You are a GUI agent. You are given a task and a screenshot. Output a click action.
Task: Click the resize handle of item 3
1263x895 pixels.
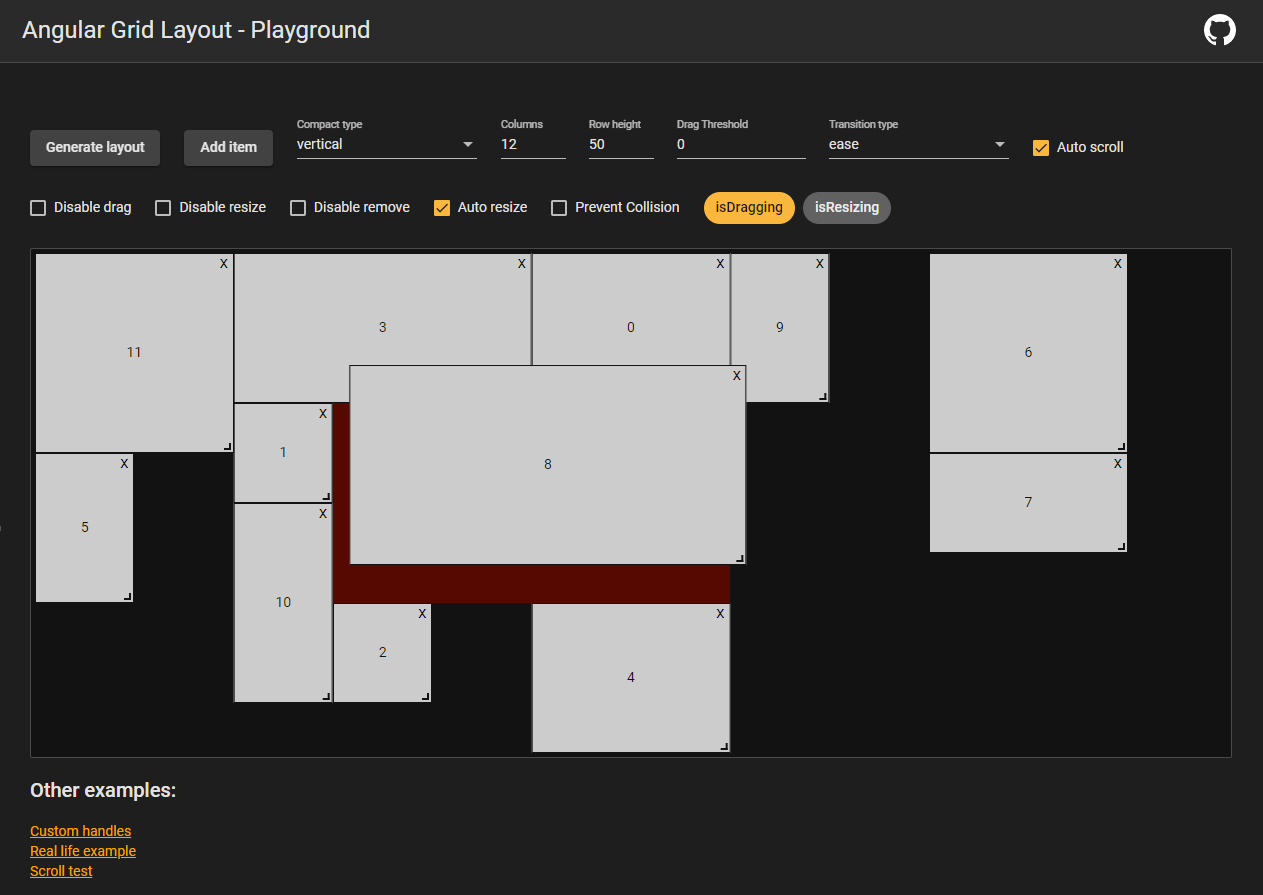pyautogui.click(x=525, y=394)
